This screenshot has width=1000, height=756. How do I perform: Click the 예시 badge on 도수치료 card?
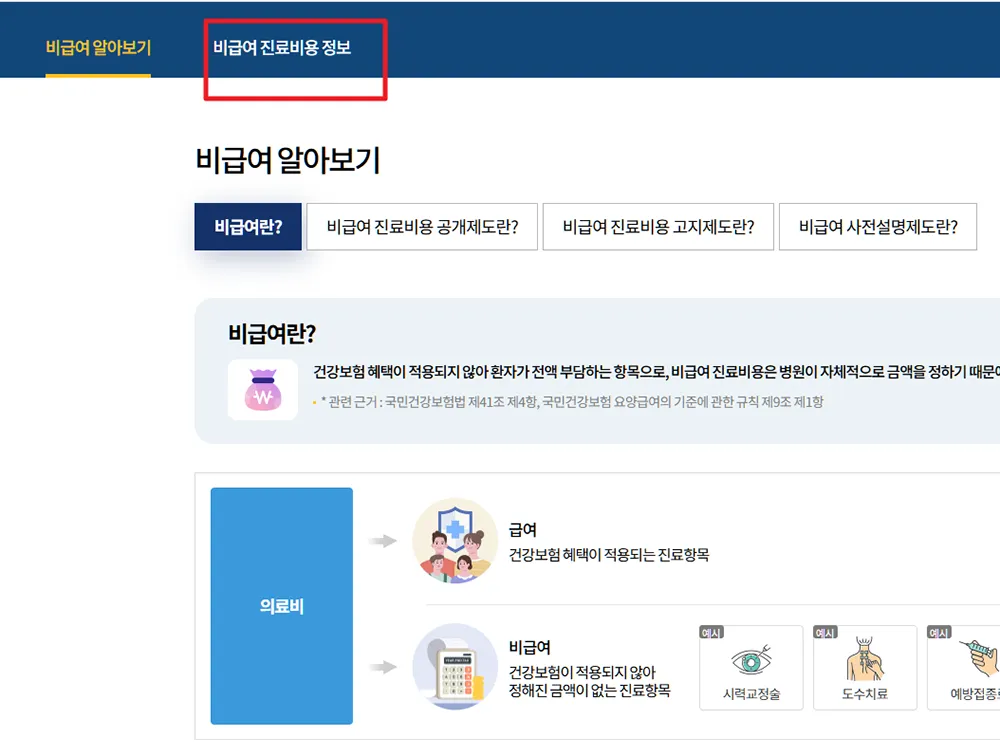point(827,631)
